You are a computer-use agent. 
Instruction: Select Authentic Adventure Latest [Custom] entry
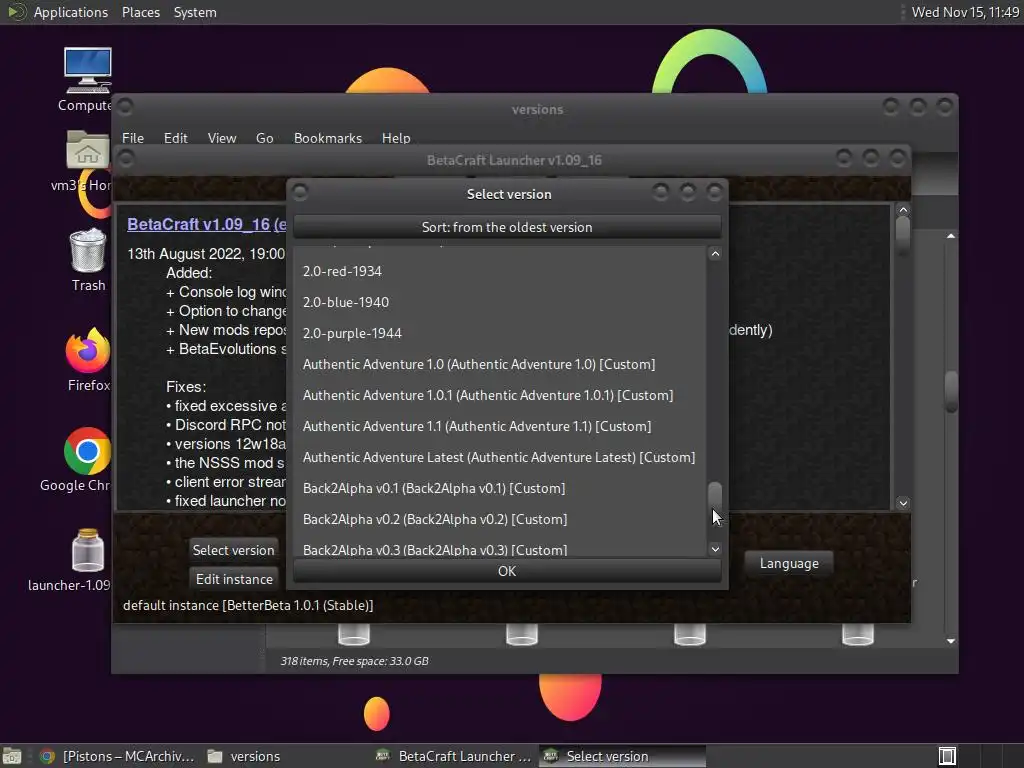[x=500, y=457]
